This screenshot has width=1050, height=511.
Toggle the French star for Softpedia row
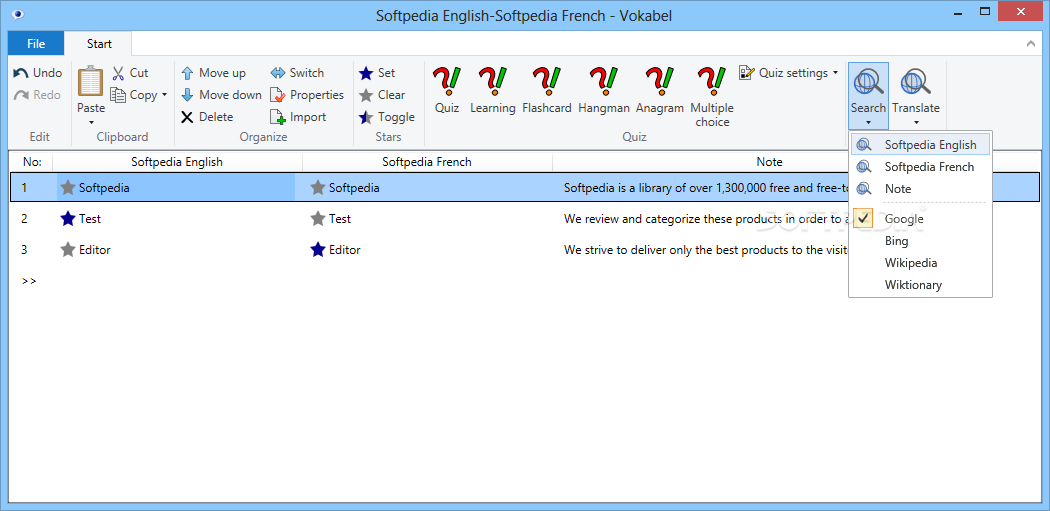pos(318,188)
